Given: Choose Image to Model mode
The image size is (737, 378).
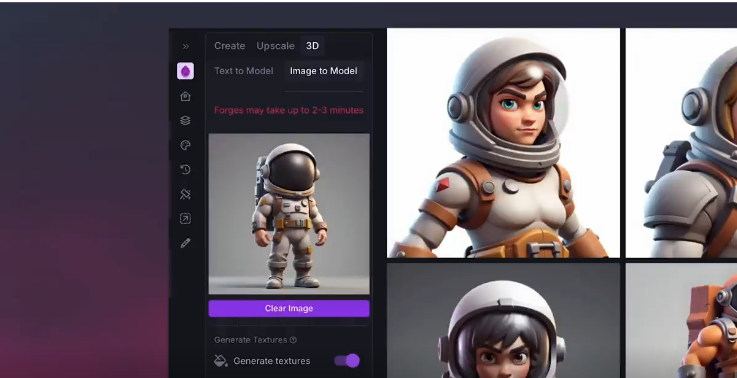Looking at the screenshot, I should coord(323,71).
